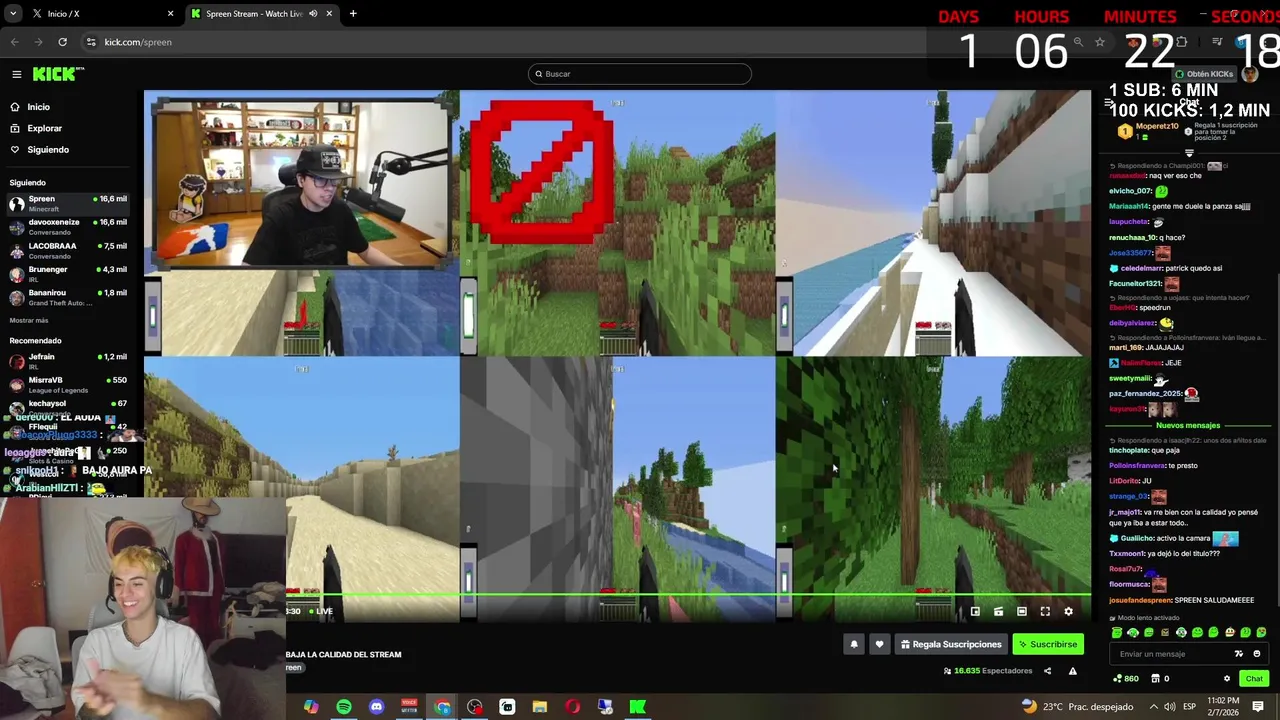Open Opera from the taskbar
The width and height of the screenshot is (1280, 720).
572,707
